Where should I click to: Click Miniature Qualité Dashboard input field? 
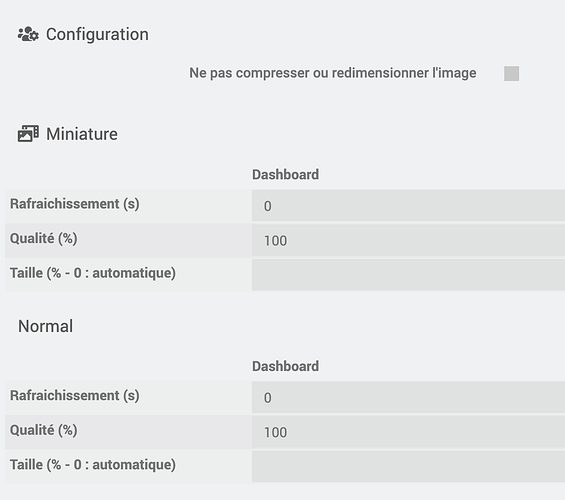click(408, 240)
